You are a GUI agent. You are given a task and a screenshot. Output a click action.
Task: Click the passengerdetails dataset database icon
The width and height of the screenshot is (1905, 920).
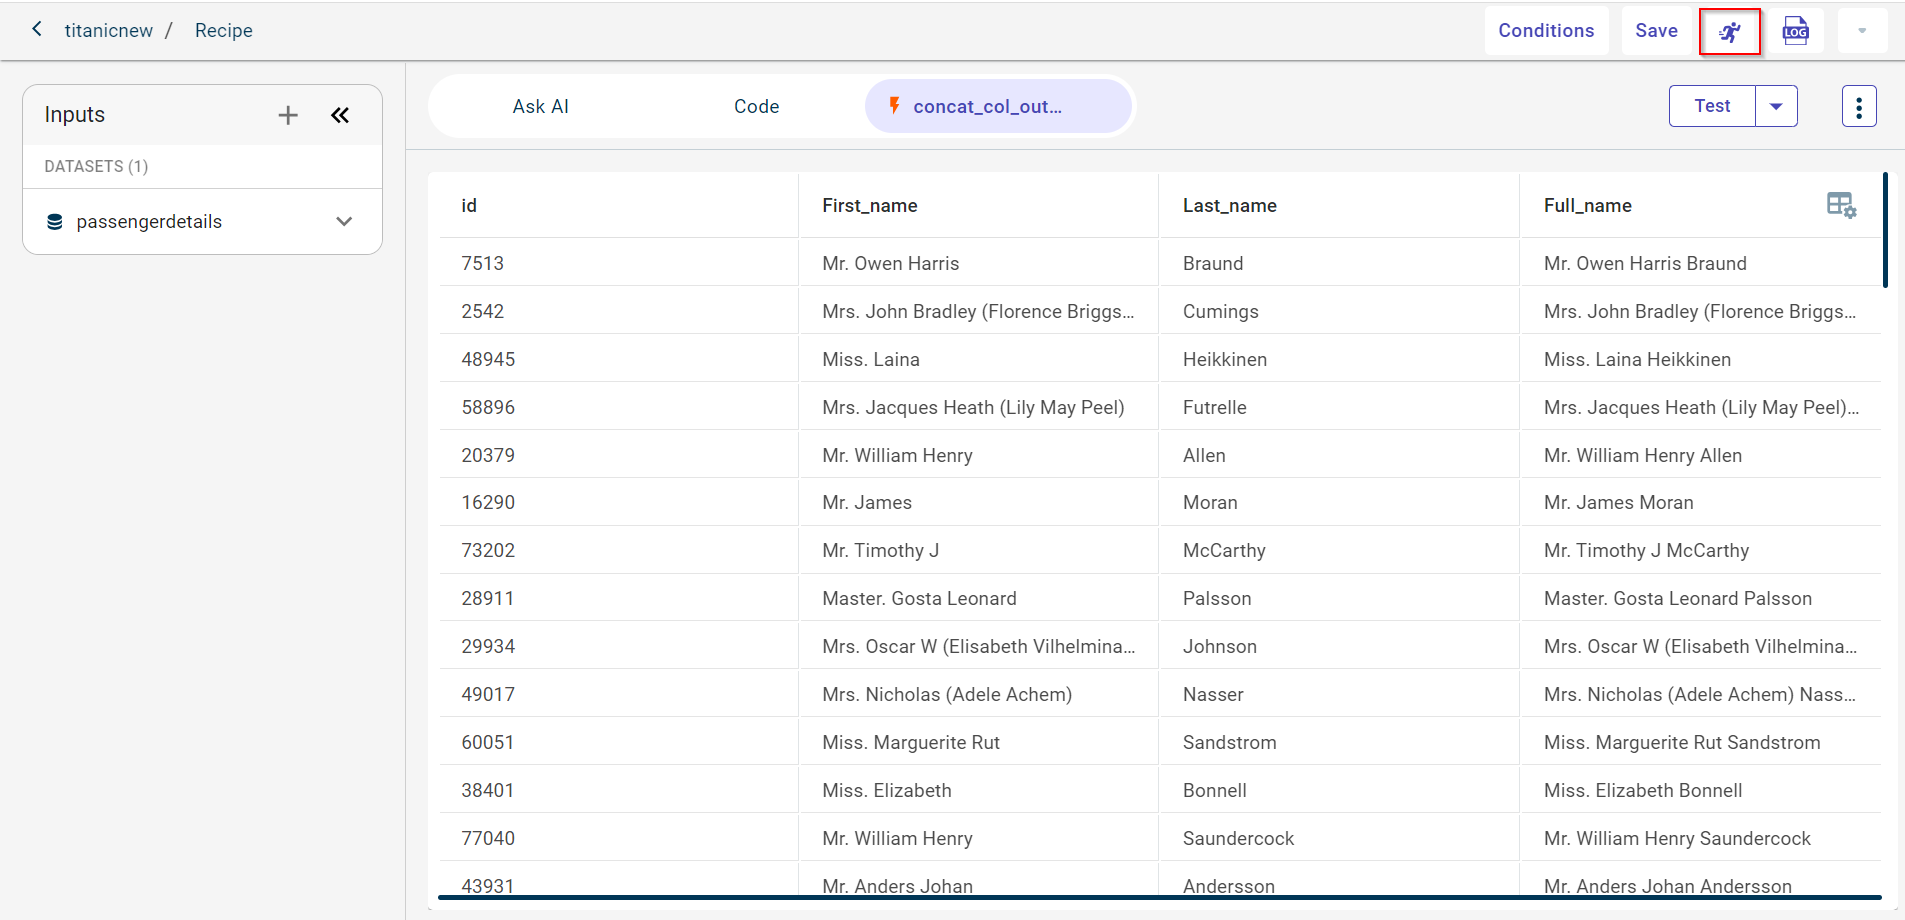point(55,222)
